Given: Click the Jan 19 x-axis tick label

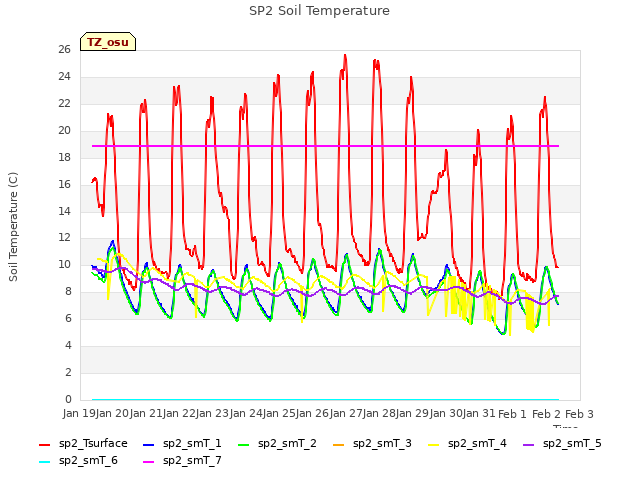Looking at the screenshot, I should tap(78, 414).
